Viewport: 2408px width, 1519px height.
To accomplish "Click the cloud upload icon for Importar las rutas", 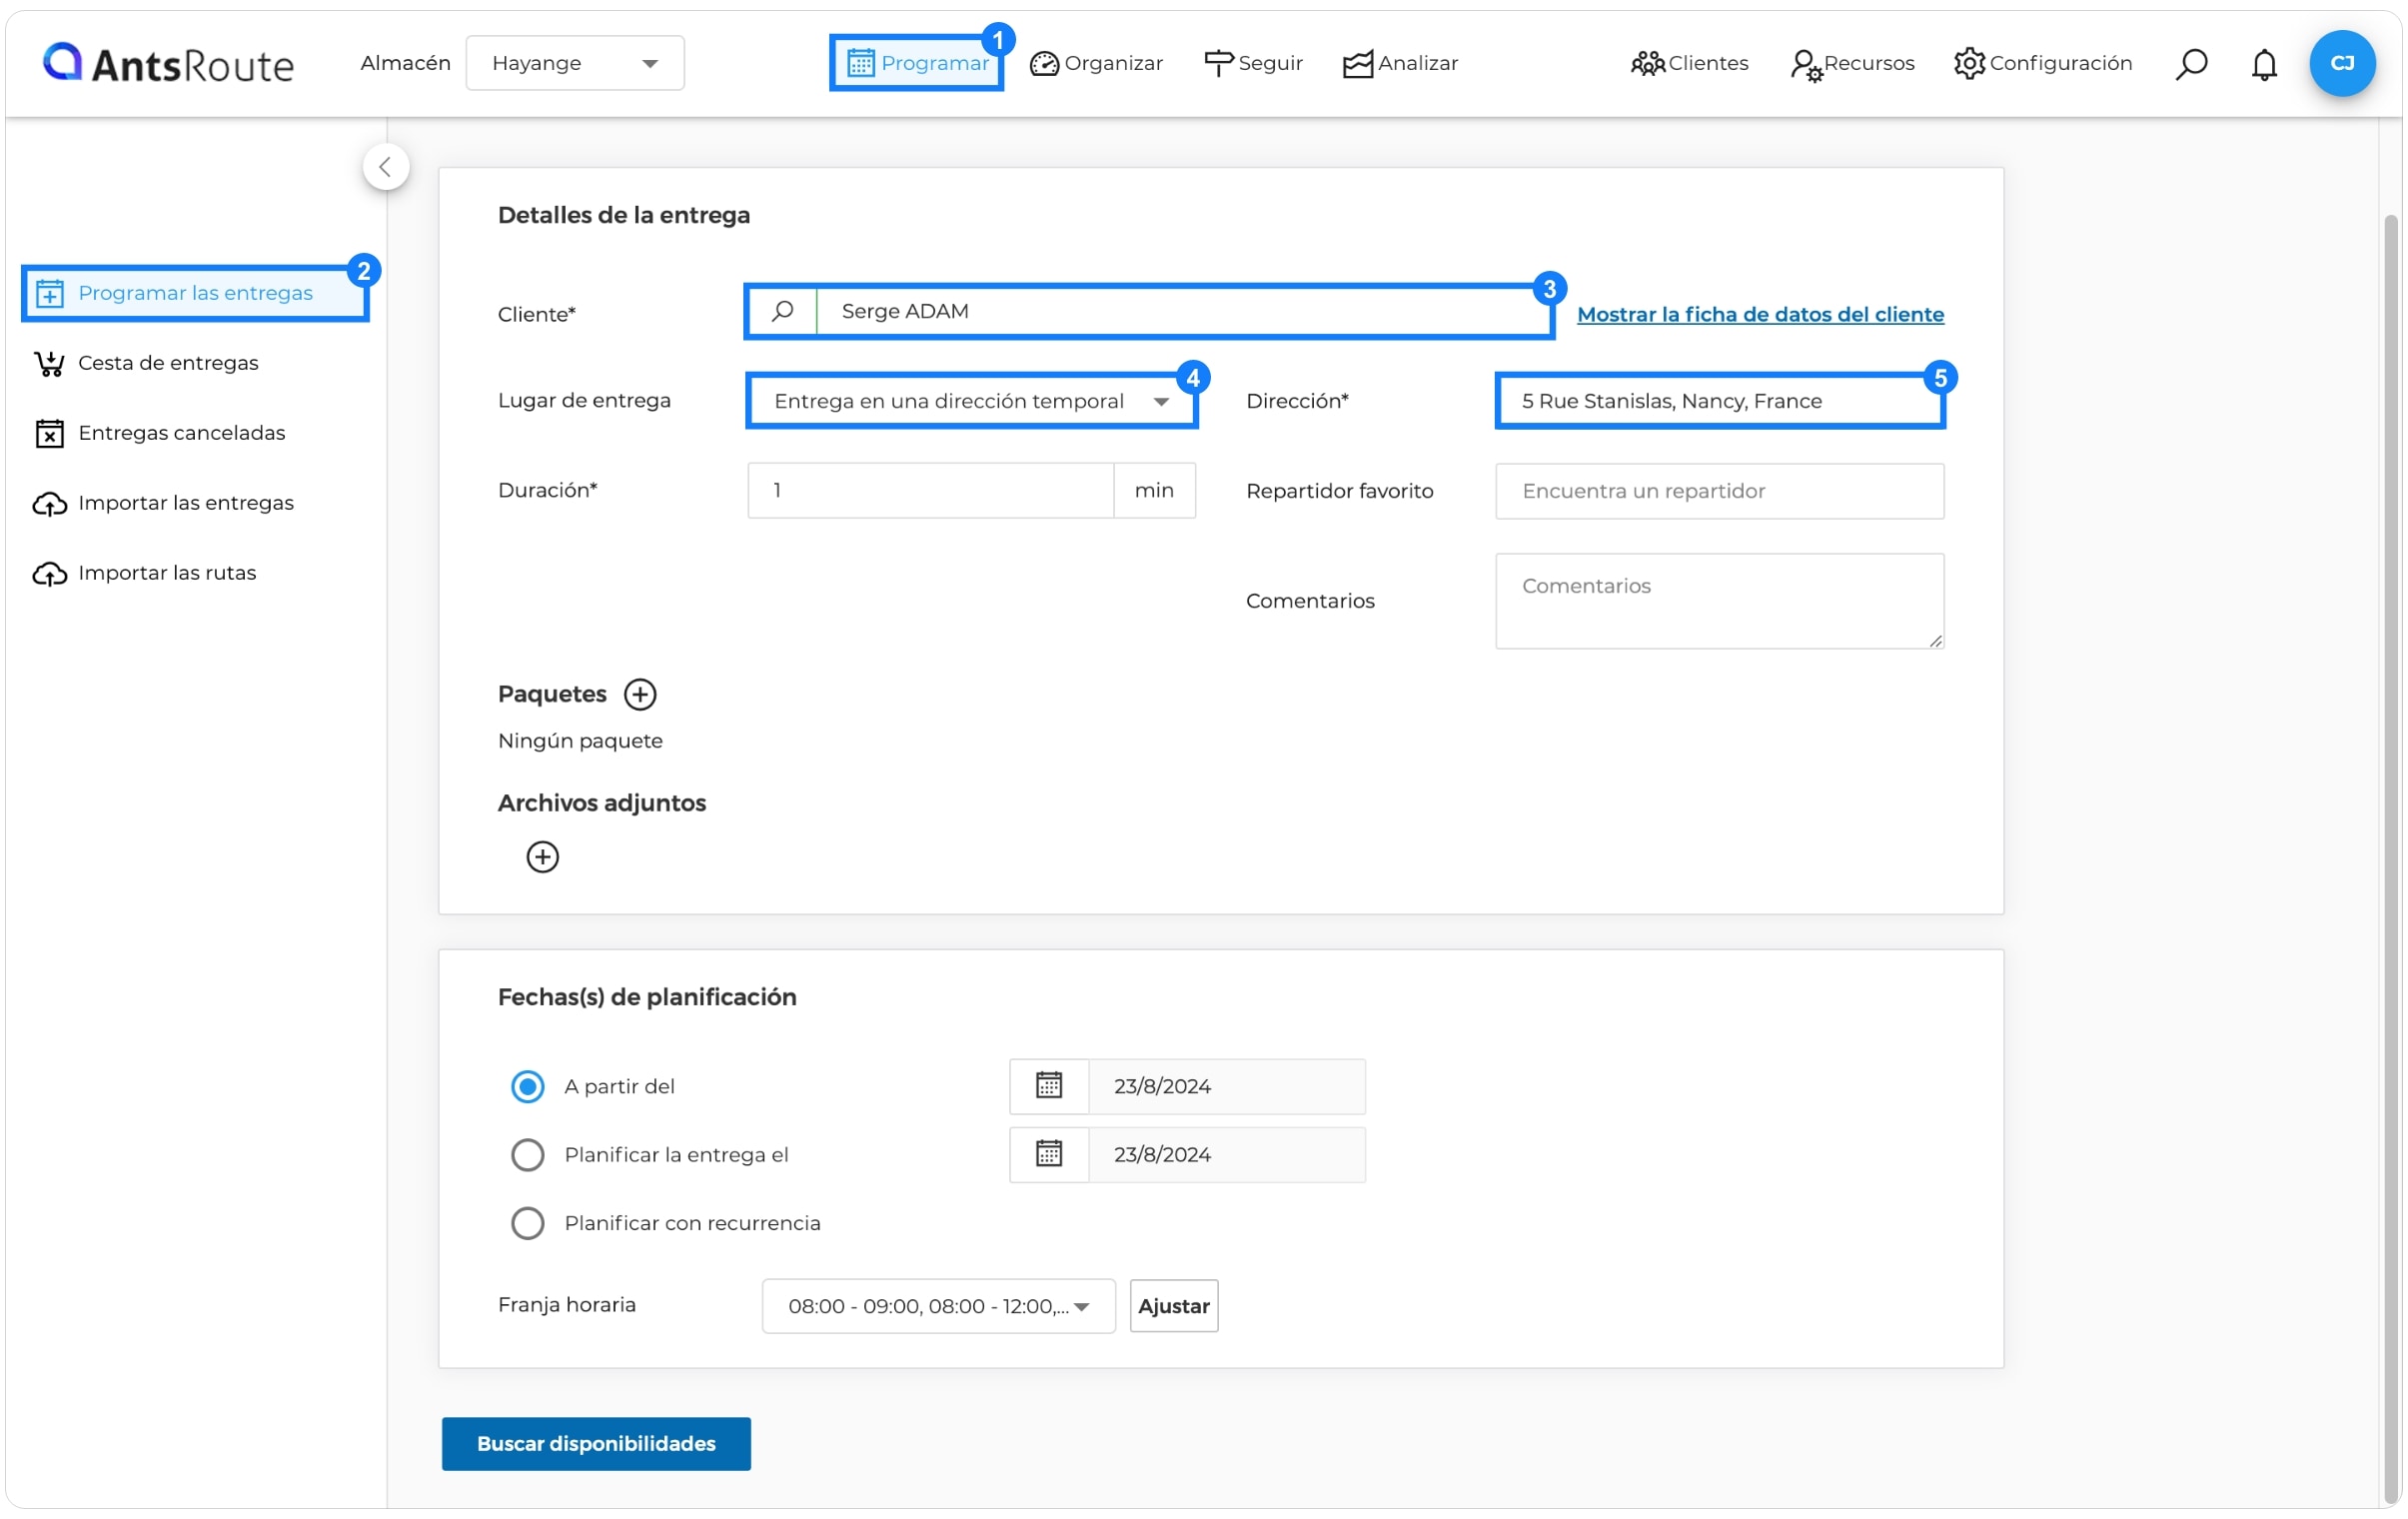I will [49, 574].
